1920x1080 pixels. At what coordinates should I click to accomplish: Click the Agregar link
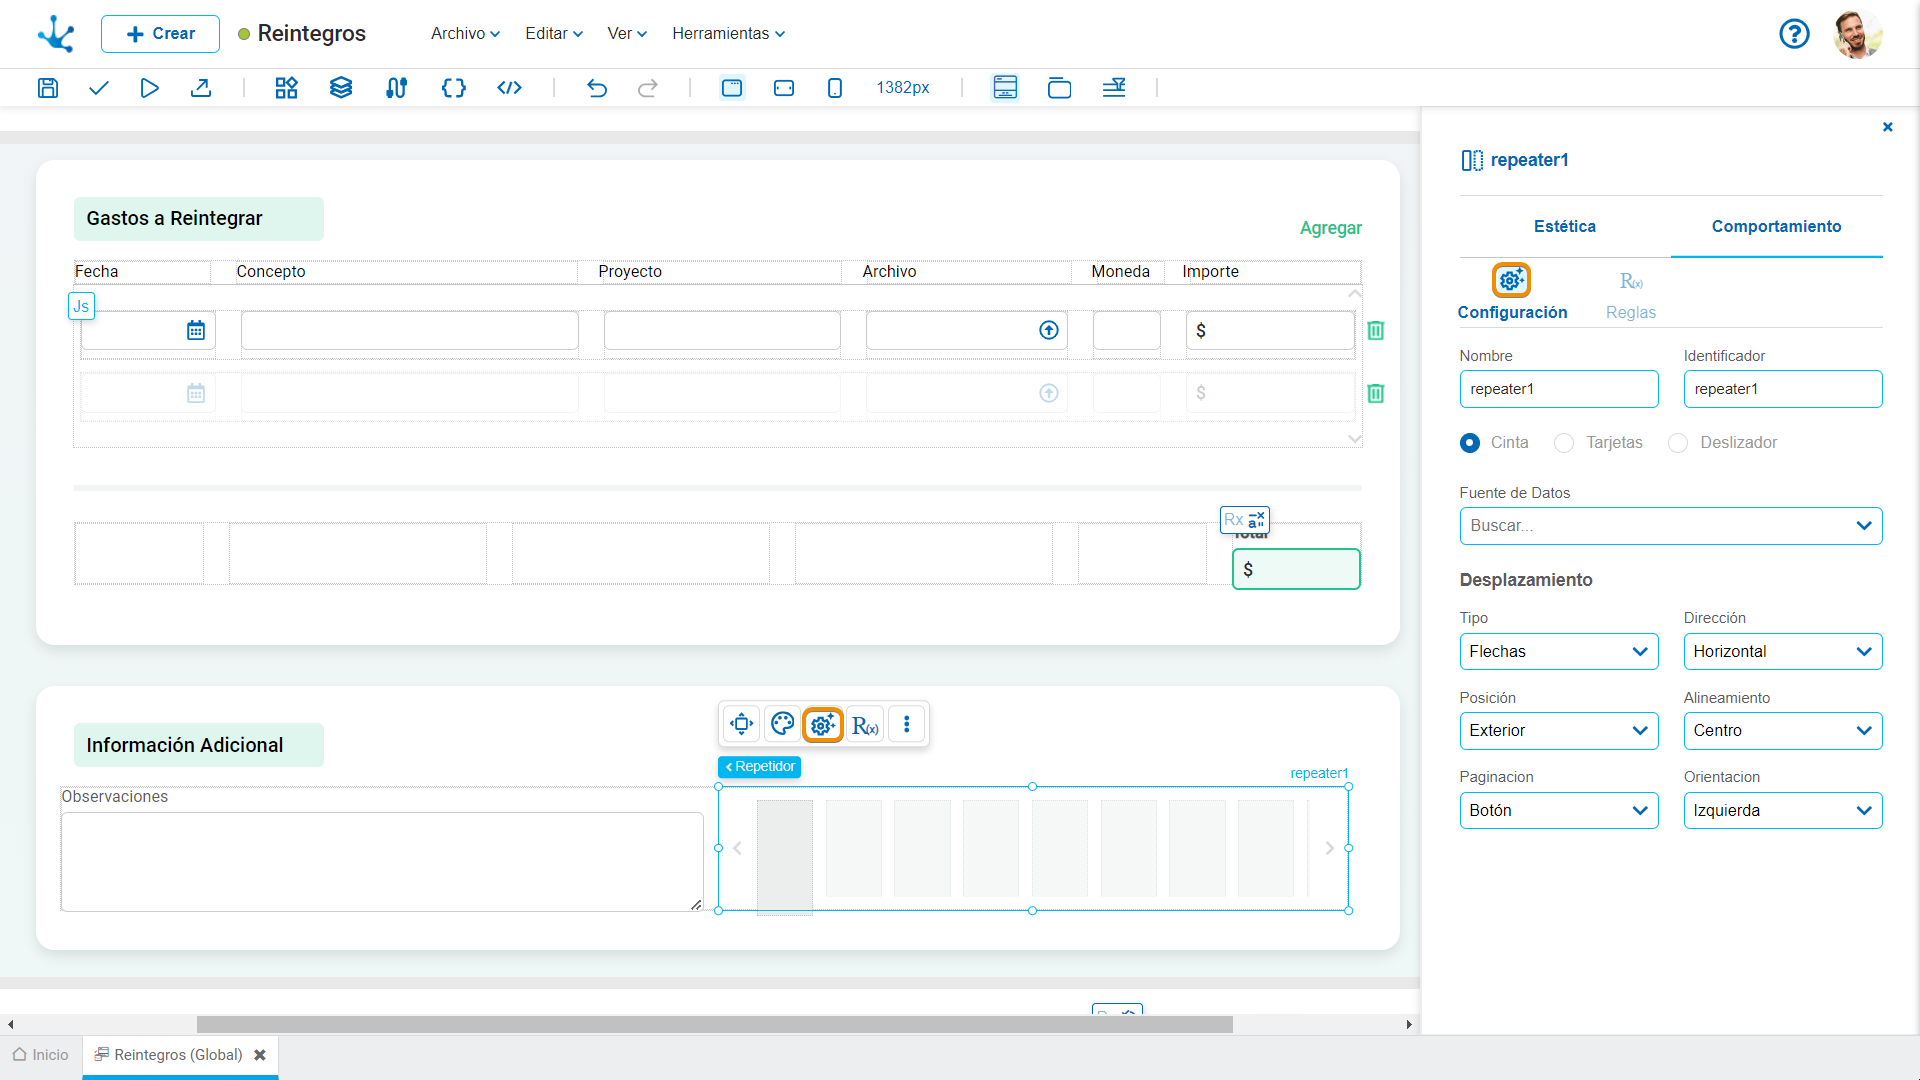click(x=1330, y=228)
